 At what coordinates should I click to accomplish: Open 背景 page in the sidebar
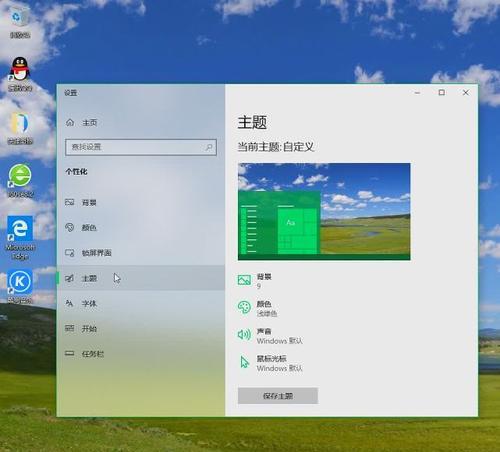pos(141,202)
